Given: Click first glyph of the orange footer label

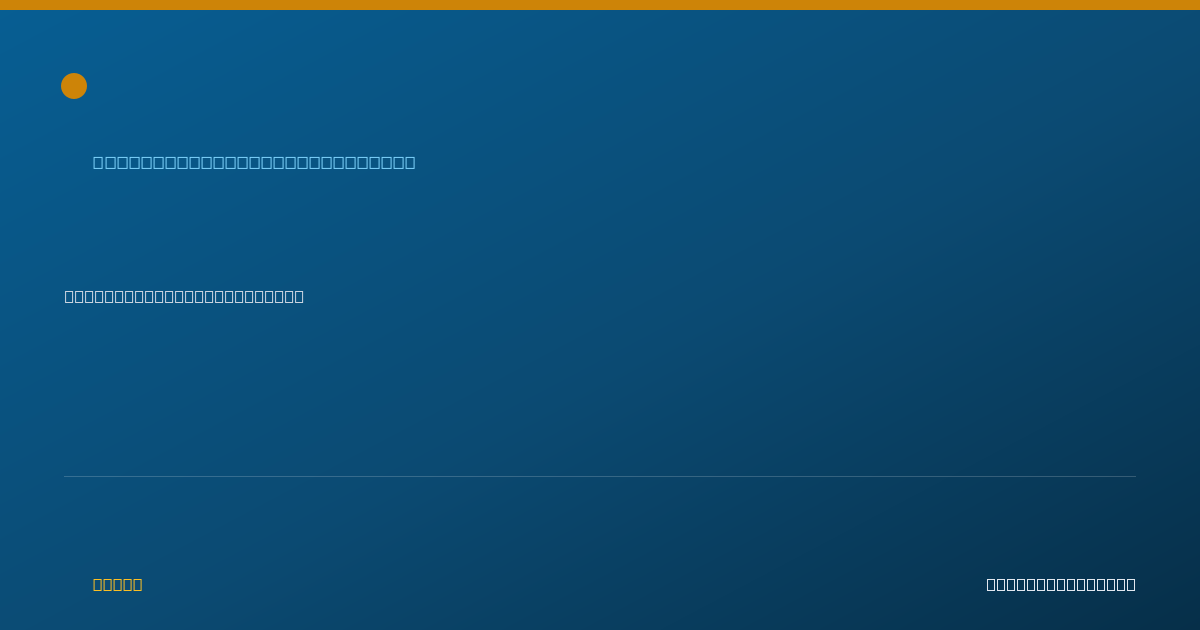Looking at the screenshot, I should pyautogui.click(x=97, y=584).
